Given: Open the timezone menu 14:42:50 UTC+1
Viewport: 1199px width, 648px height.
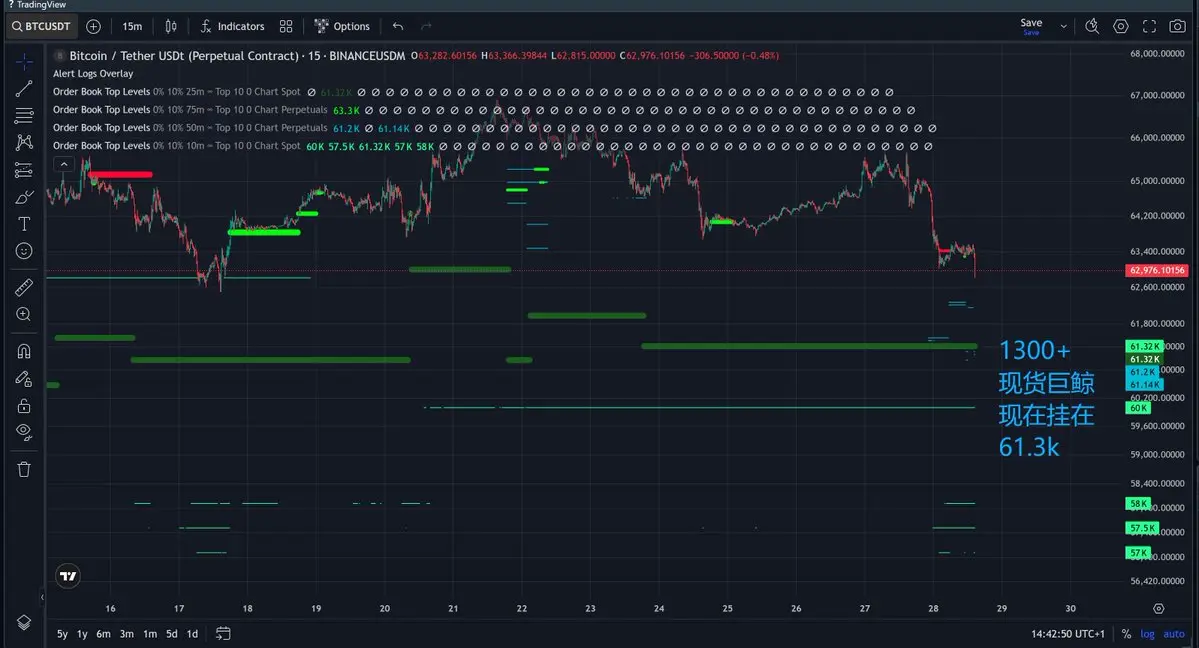Looking at the screenshot, I should pyautogui.click(x=1067, y=633).
